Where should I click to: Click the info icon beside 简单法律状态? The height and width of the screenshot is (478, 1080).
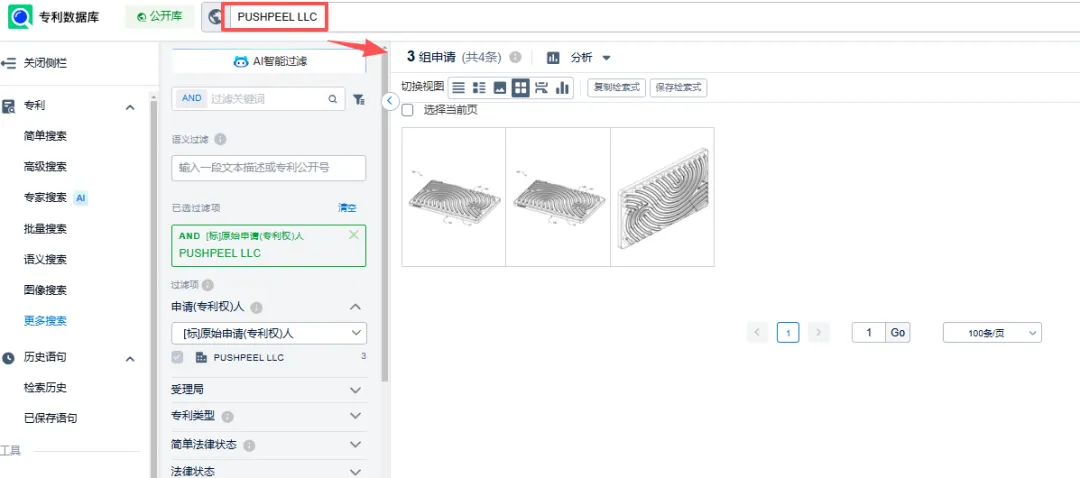pyautogui.click(x=249, y=446)
